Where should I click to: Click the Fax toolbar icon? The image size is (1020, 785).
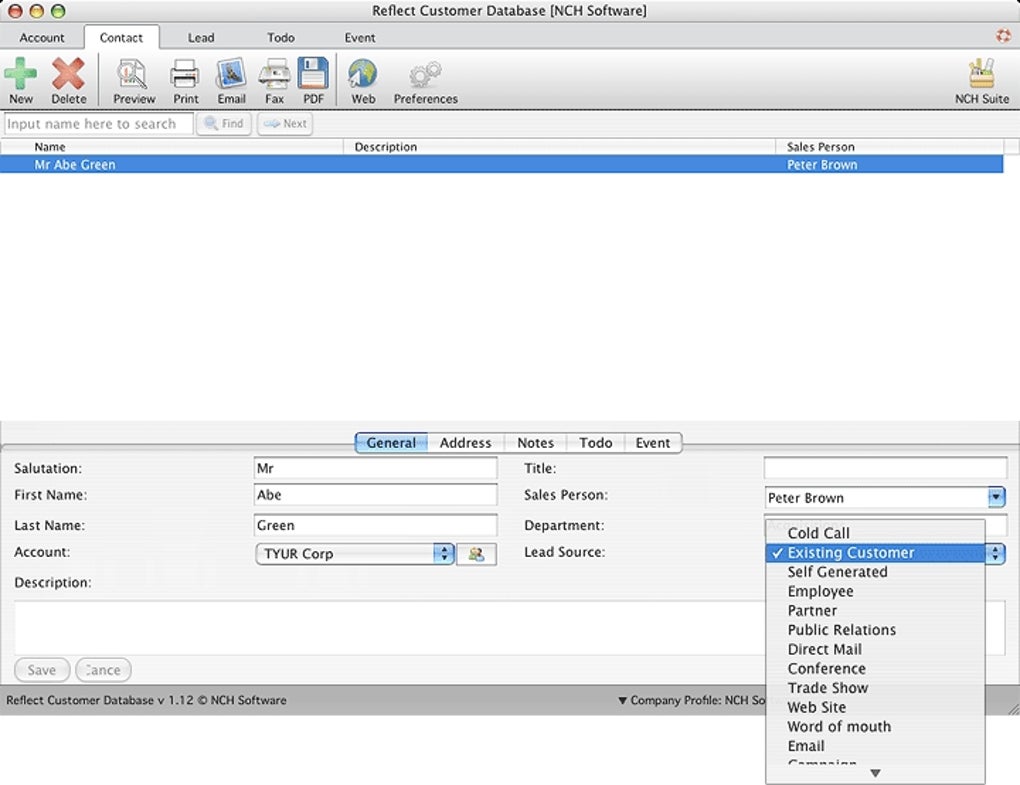pyautogui.click(x=274, y=81)
